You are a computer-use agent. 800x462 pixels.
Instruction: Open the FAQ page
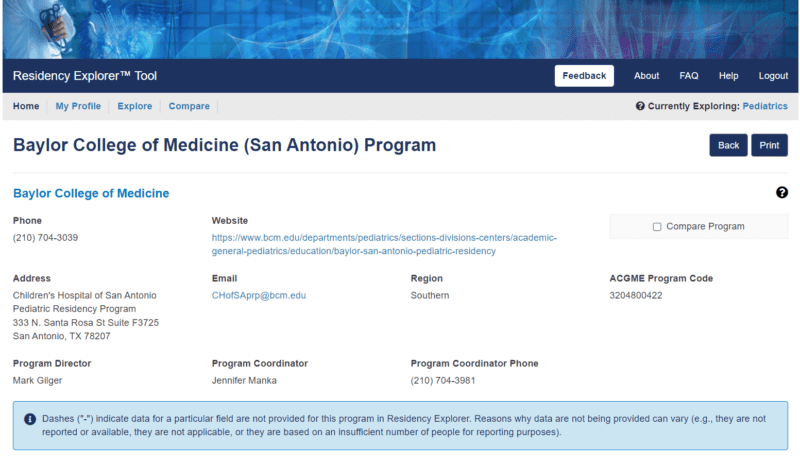pos(689,76)
